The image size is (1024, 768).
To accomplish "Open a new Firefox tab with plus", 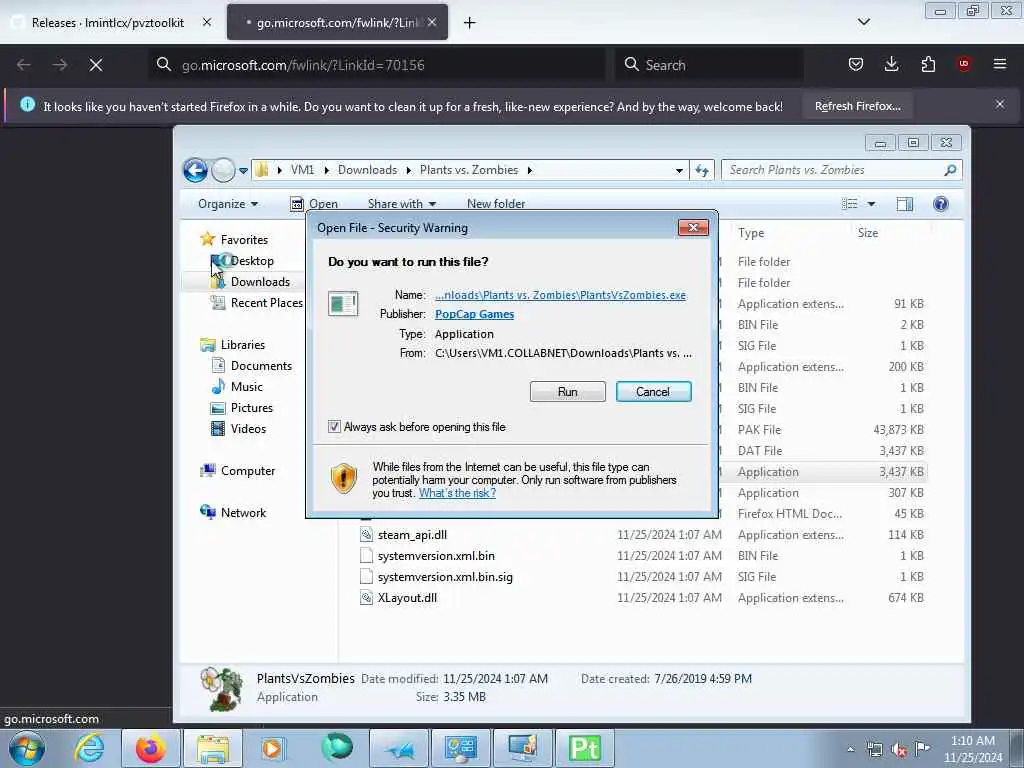I will [470, 23].
